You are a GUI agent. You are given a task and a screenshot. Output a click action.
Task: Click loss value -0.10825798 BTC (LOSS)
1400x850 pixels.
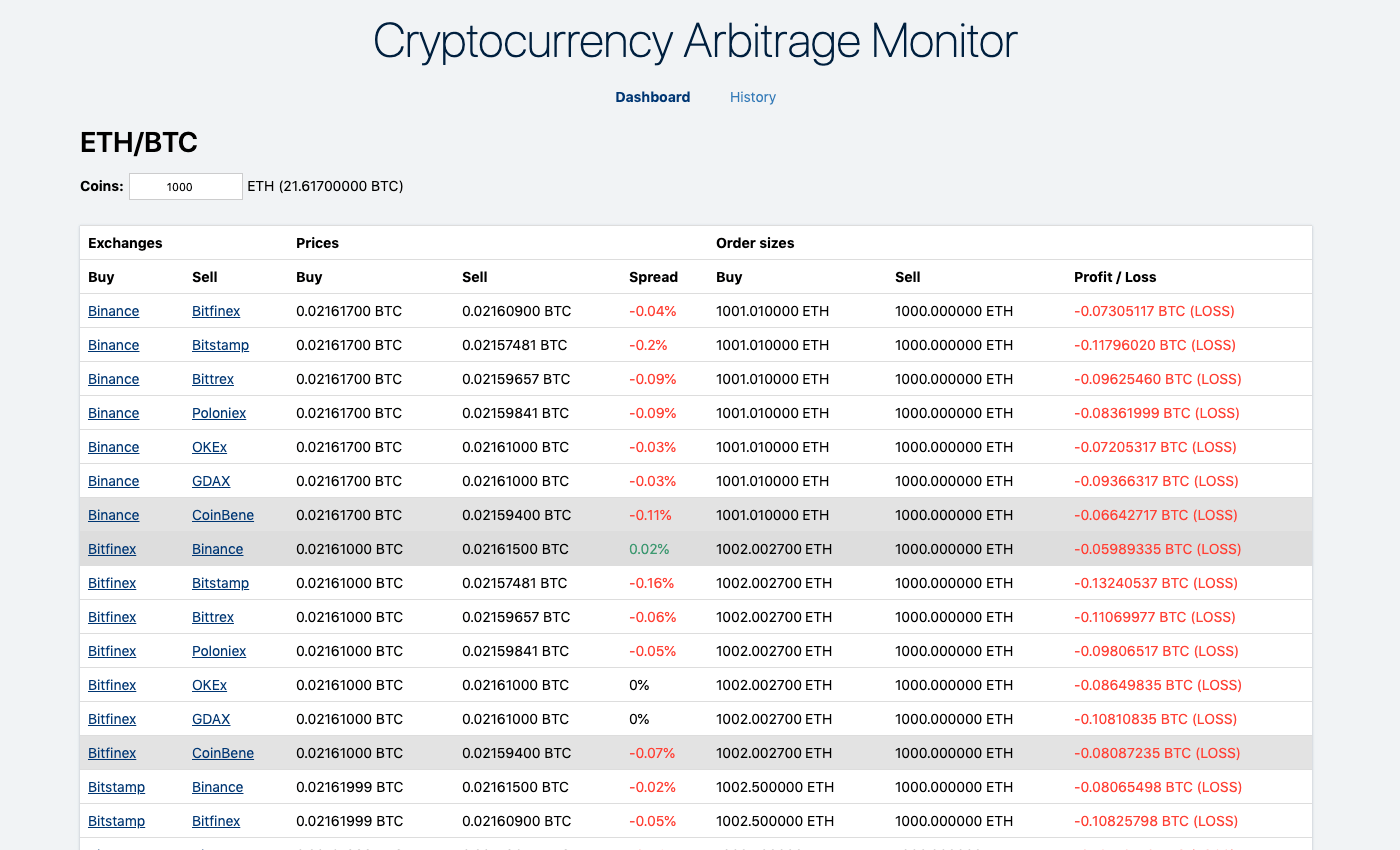click(x=1156, y=821)
